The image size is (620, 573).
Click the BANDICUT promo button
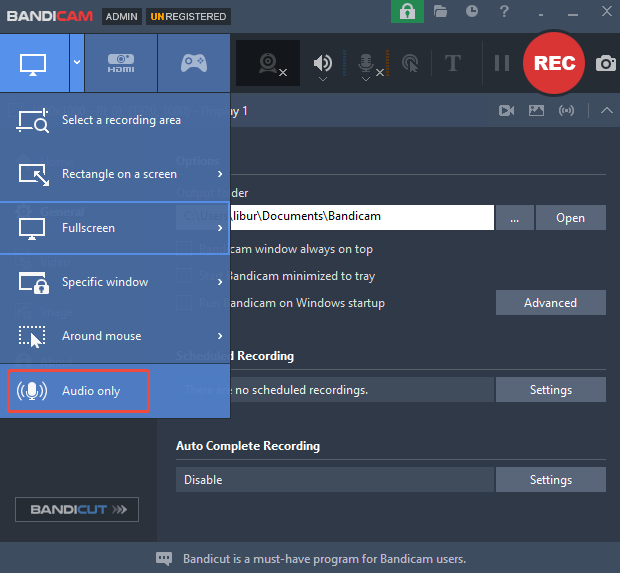77,509
